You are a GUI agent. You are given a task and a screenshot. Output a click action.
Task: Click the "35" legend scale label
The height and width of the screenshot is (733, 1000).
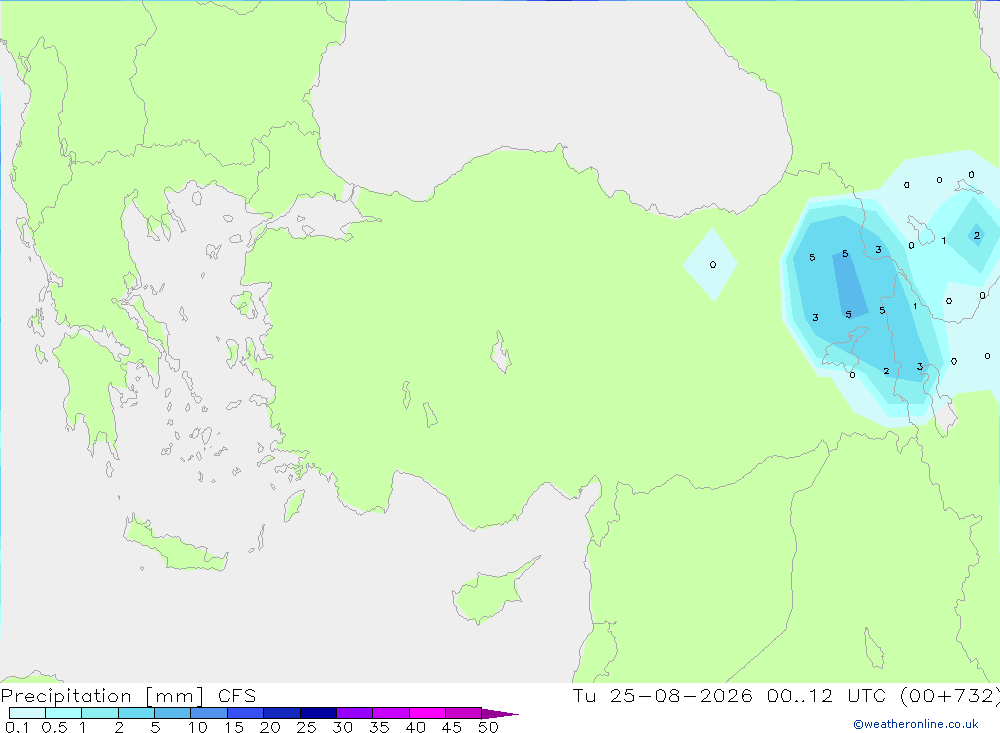coord(379,727)
